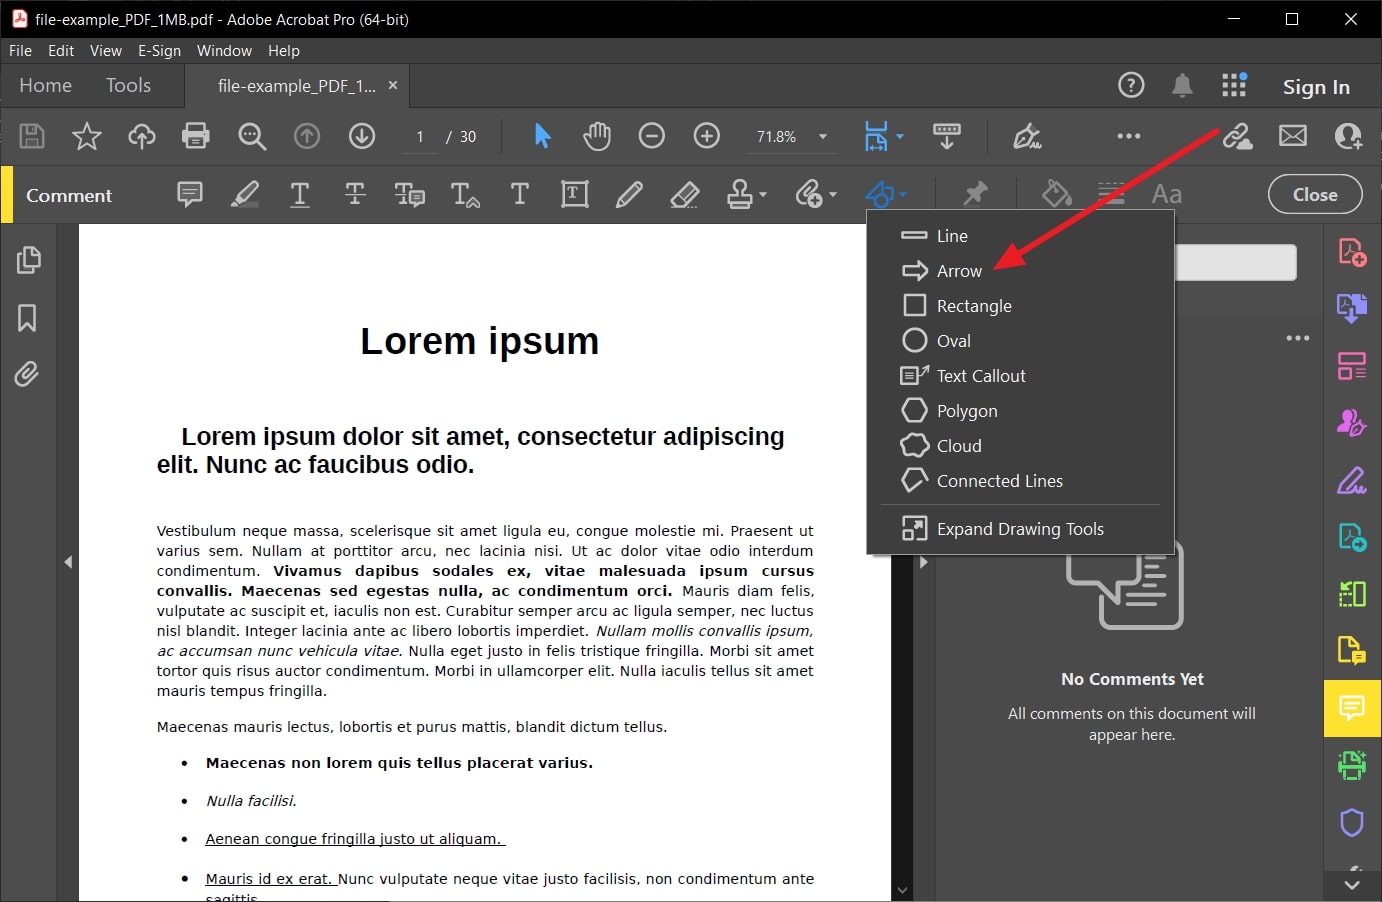Open the E-Sign menu
This screenshot has width=1382, height=902.
tap(159, 50)
